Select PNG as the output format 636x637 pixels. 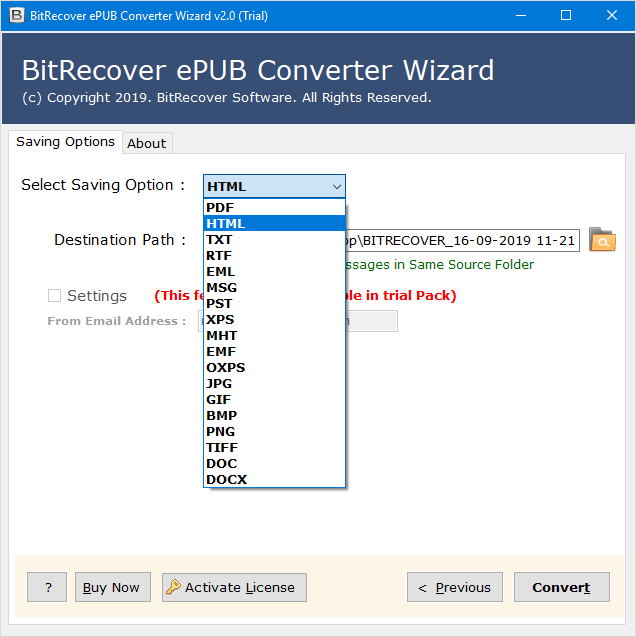coord(274,431)
